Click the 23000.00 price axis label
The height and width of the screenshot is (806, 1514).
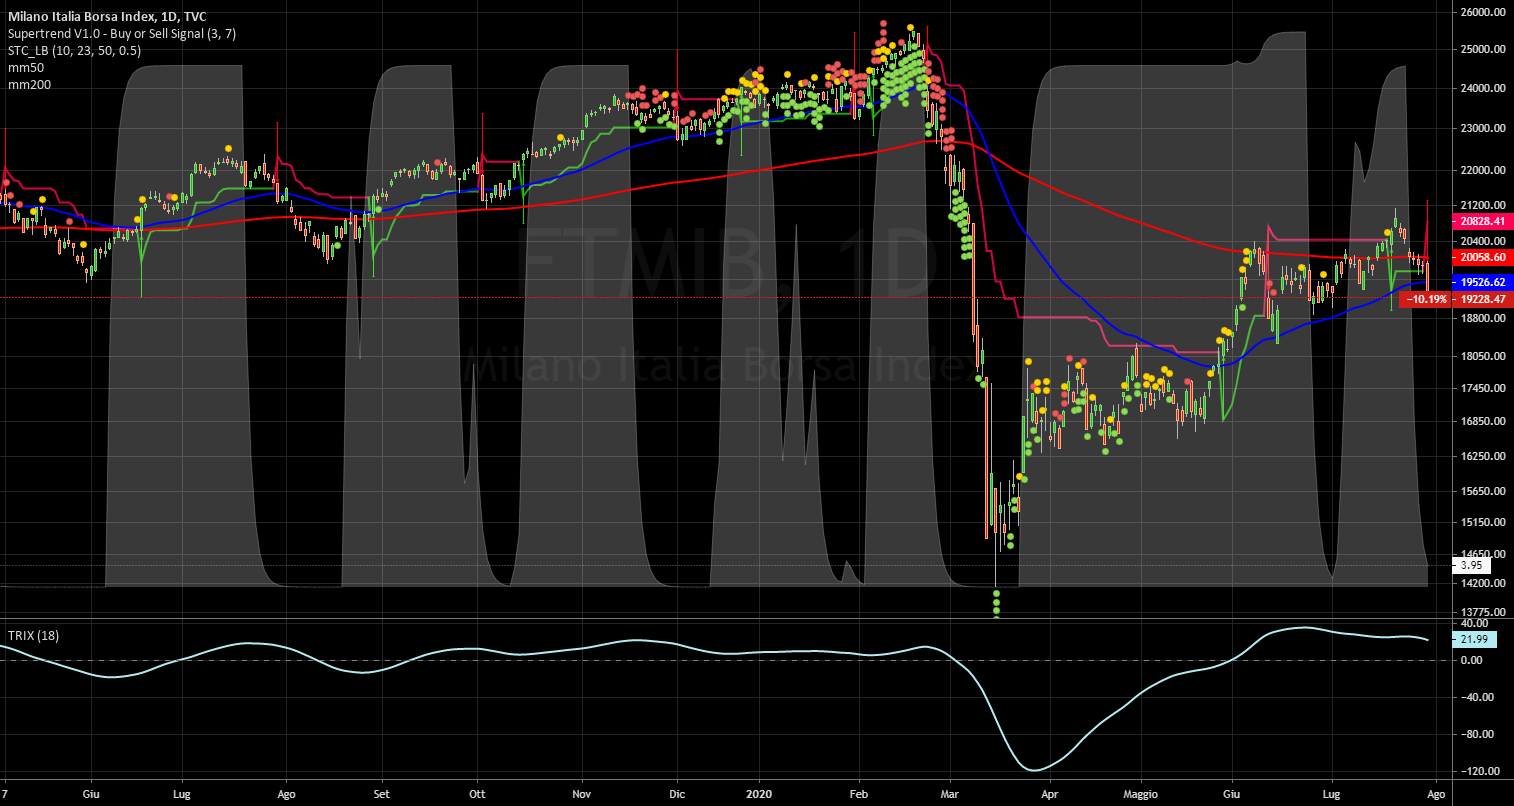[1482, 128]
